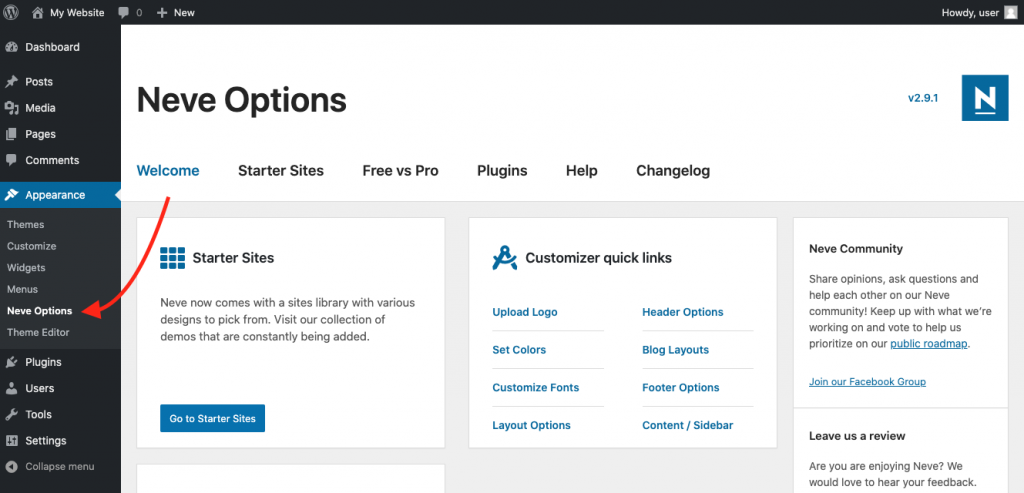
Task: Open the Header Options quick link
Action: pos(683,312)
